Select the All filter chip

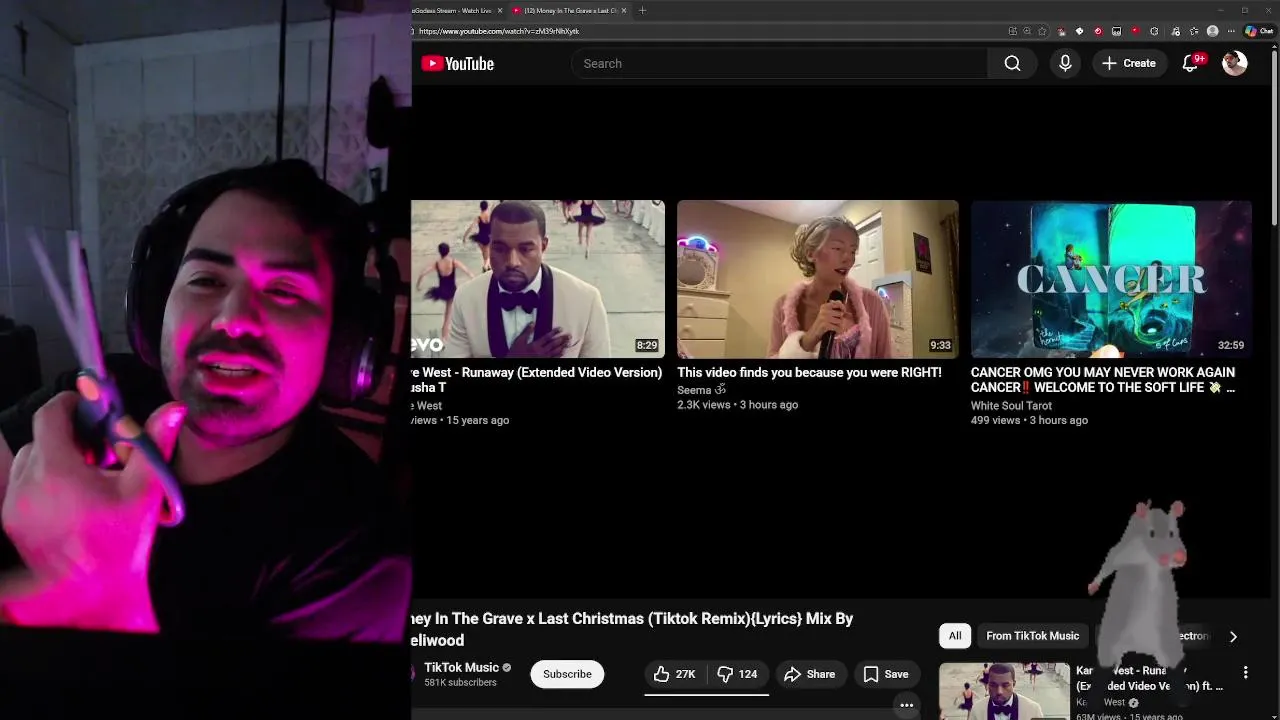955,636
